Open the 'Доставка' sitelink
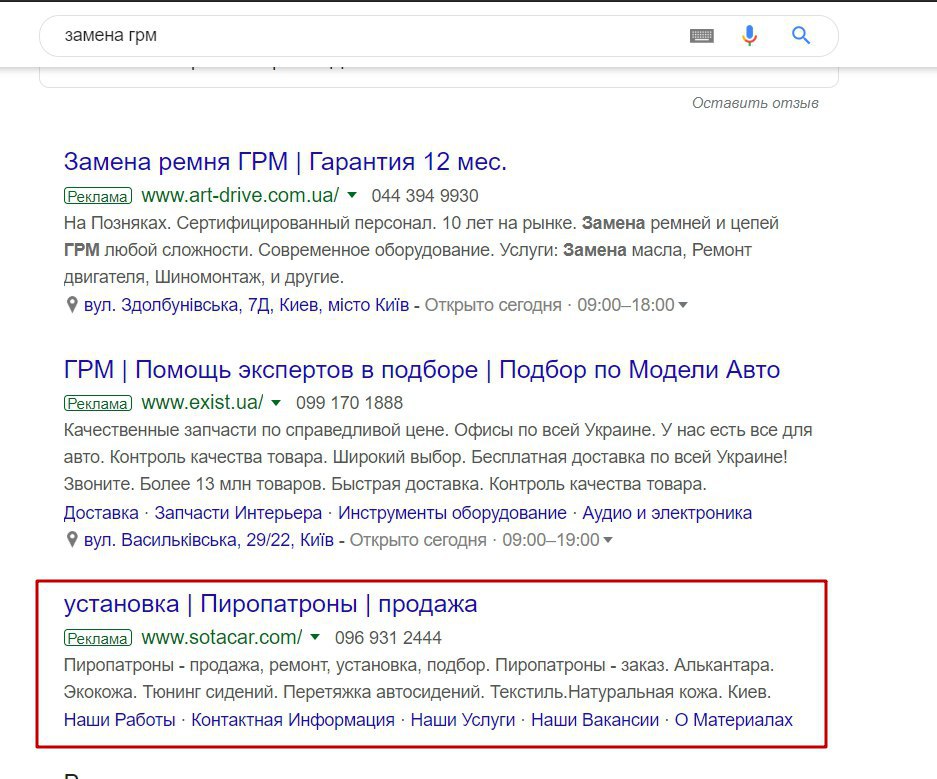The width and height of the screenshot is (937, 779). pos(101,513)
